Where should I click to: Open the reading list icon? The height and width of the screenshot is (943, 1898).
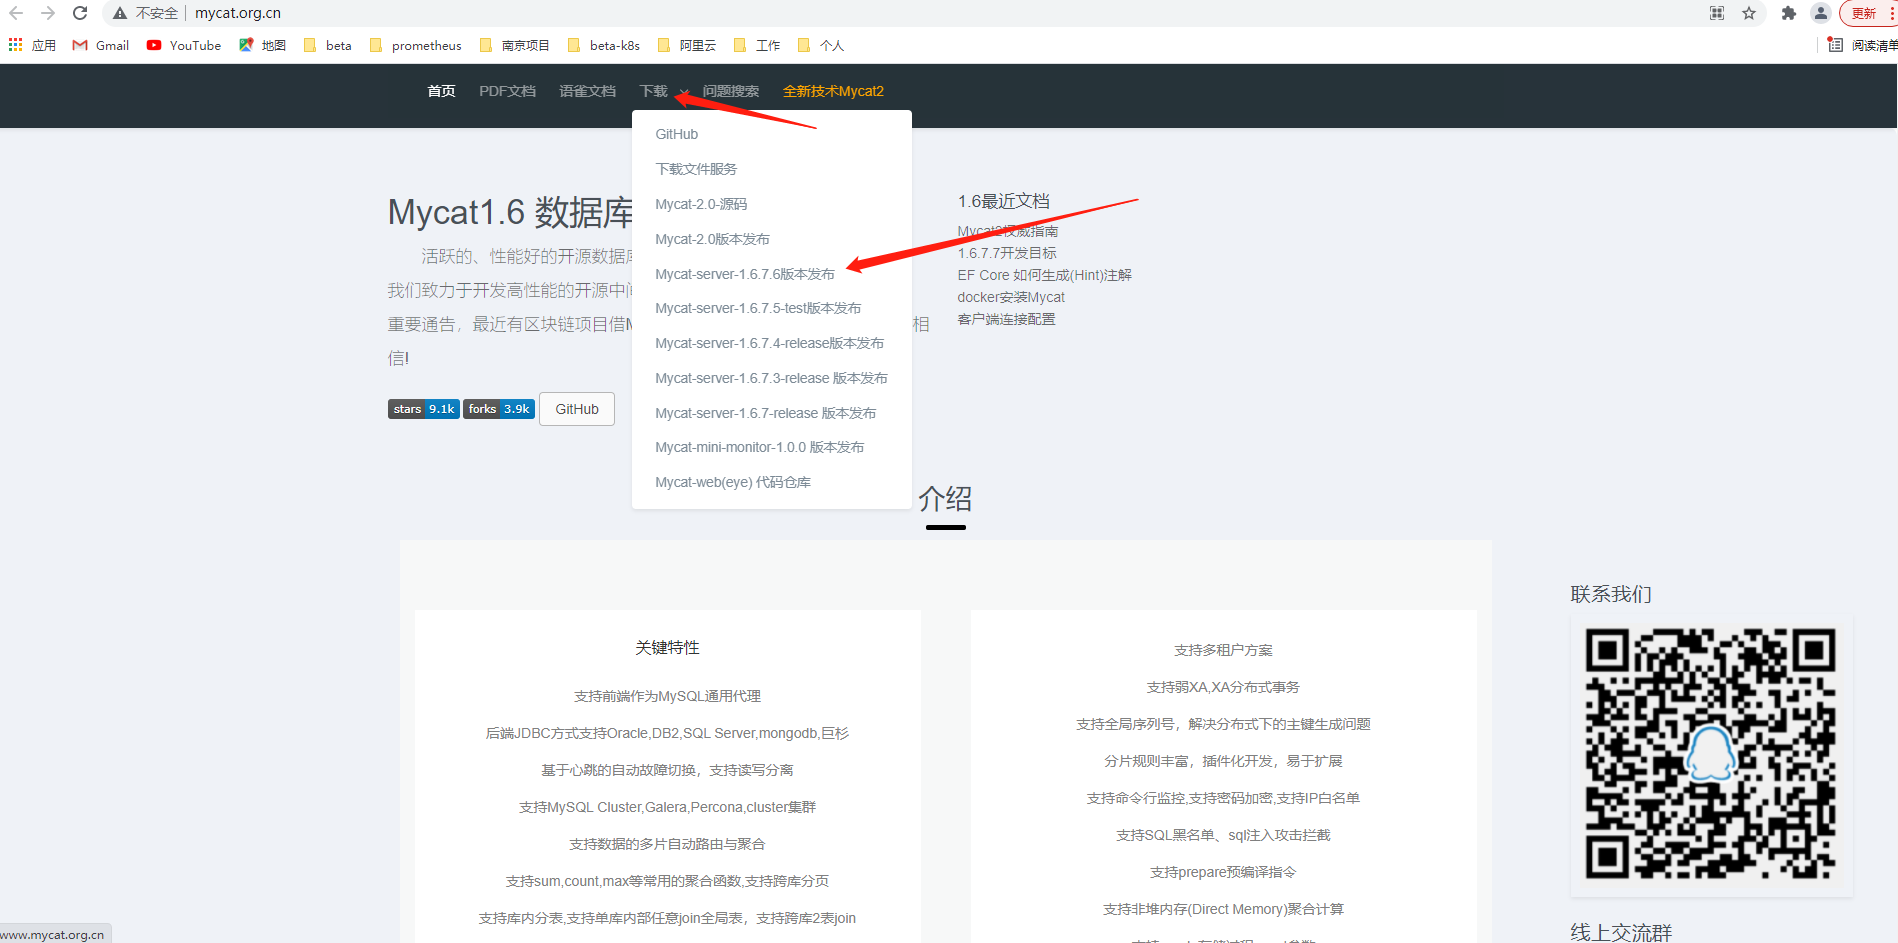tap(1835, 45)
